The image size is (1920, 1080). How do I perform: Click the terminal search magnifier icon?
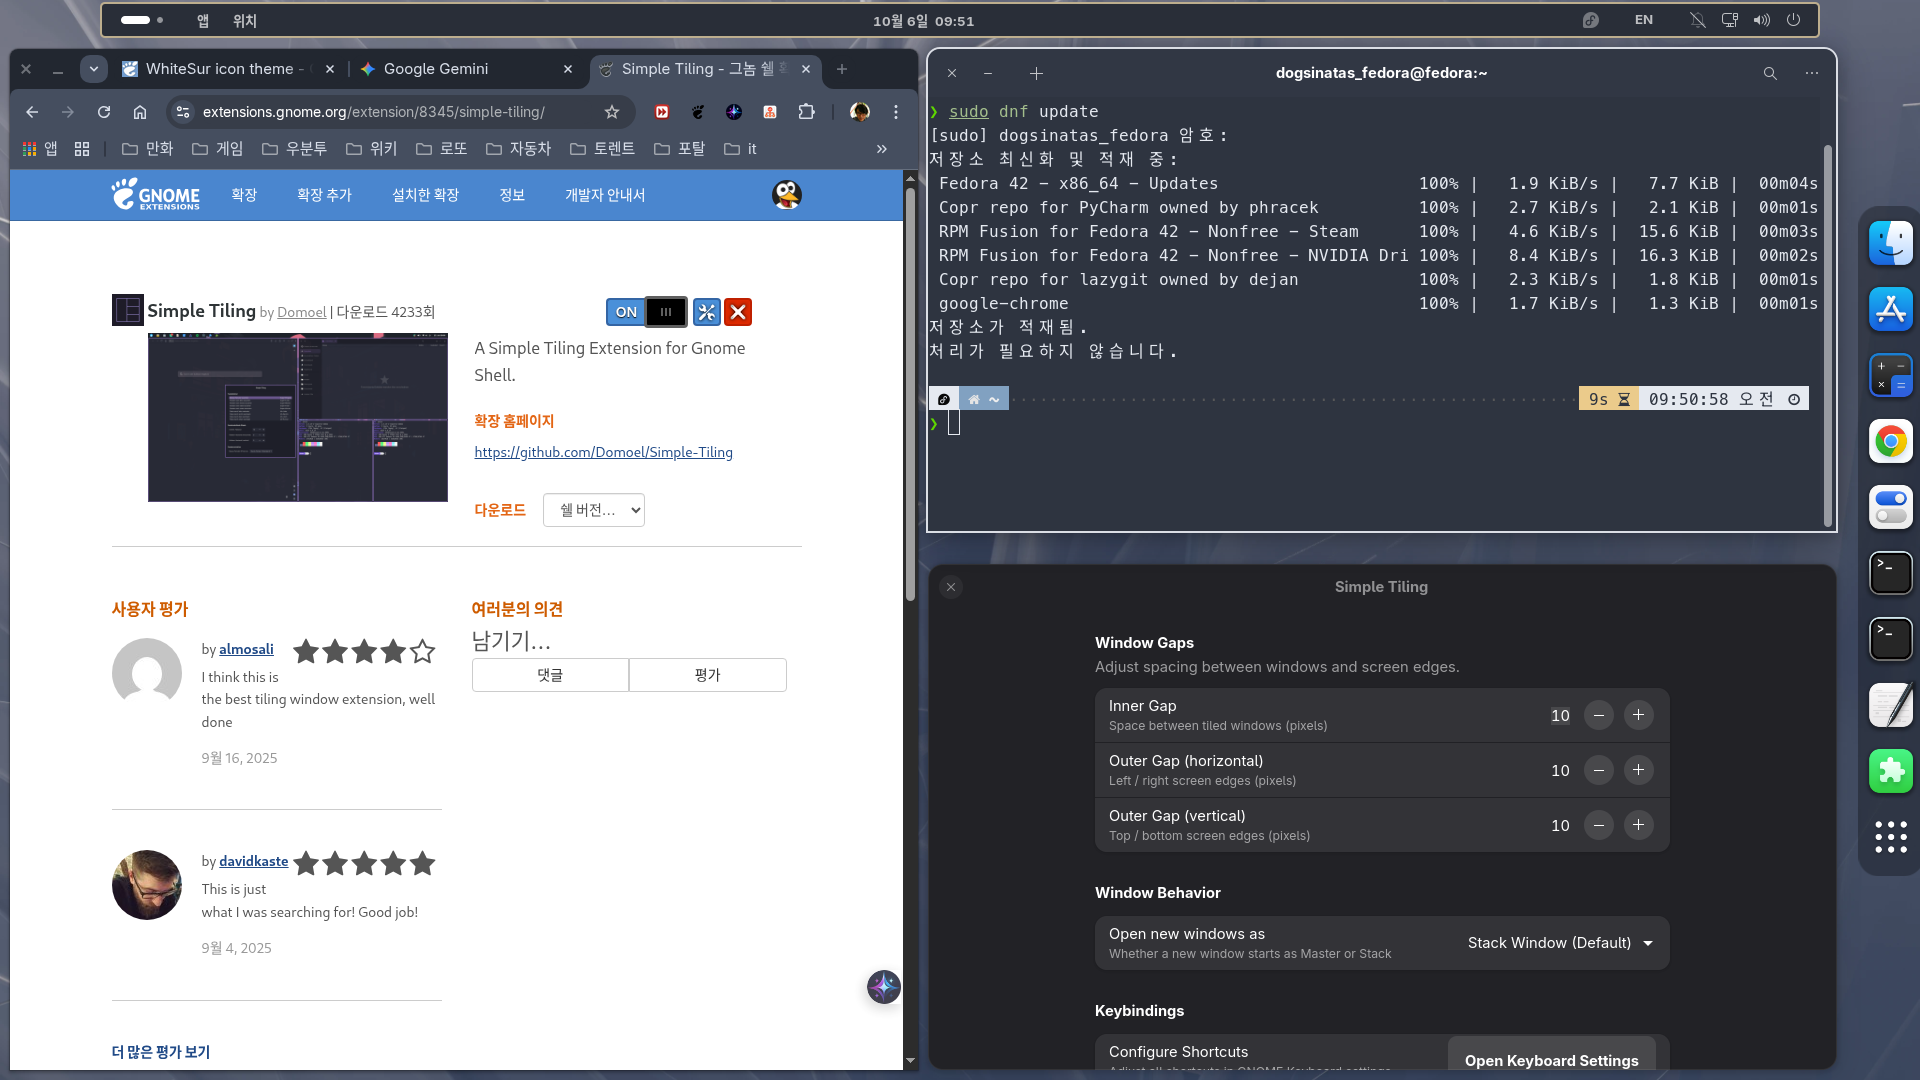tap(1769, 73)
